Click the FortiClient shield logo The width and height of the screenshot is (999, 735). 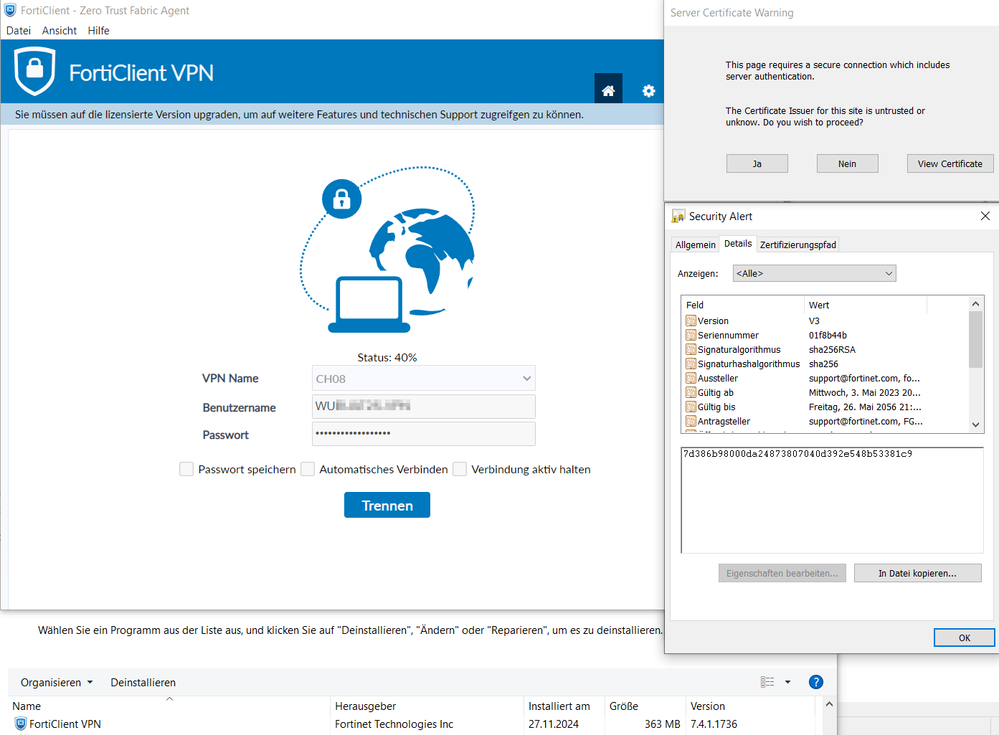[35, 71]
